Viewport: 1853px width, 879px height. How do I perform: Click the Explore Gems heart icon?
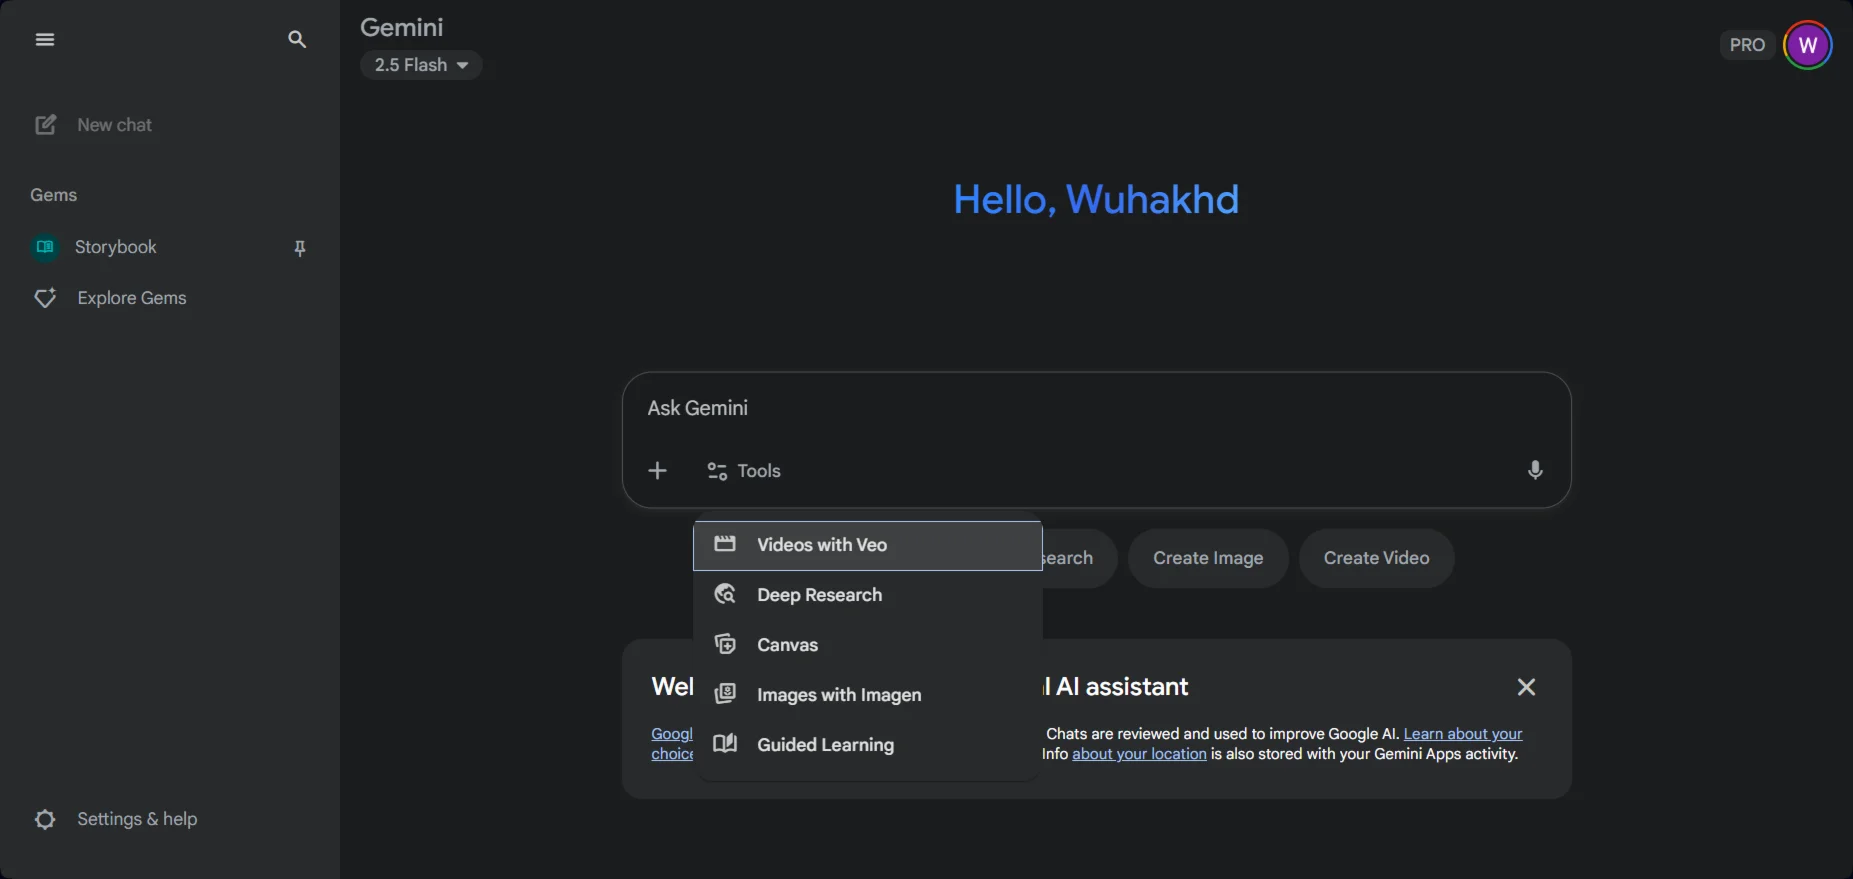click(x=45, y=298)
